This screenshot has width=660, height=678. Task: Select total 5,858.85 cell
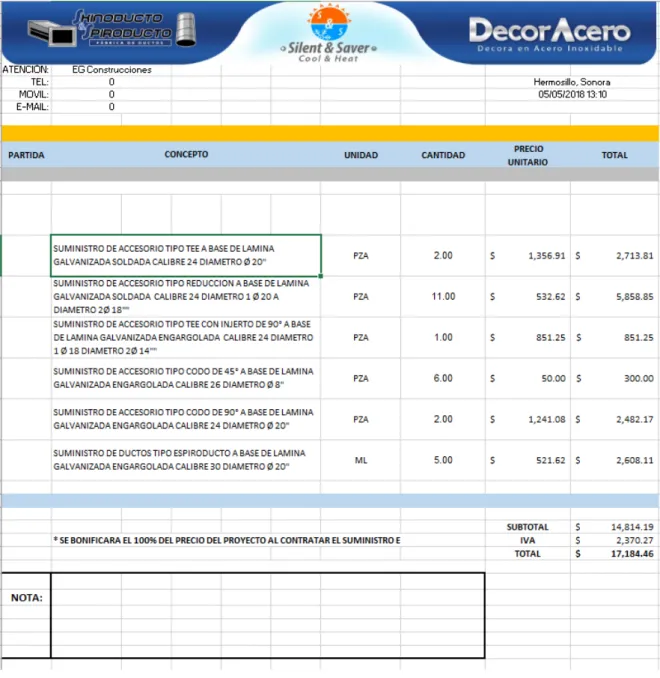[615, 297]
